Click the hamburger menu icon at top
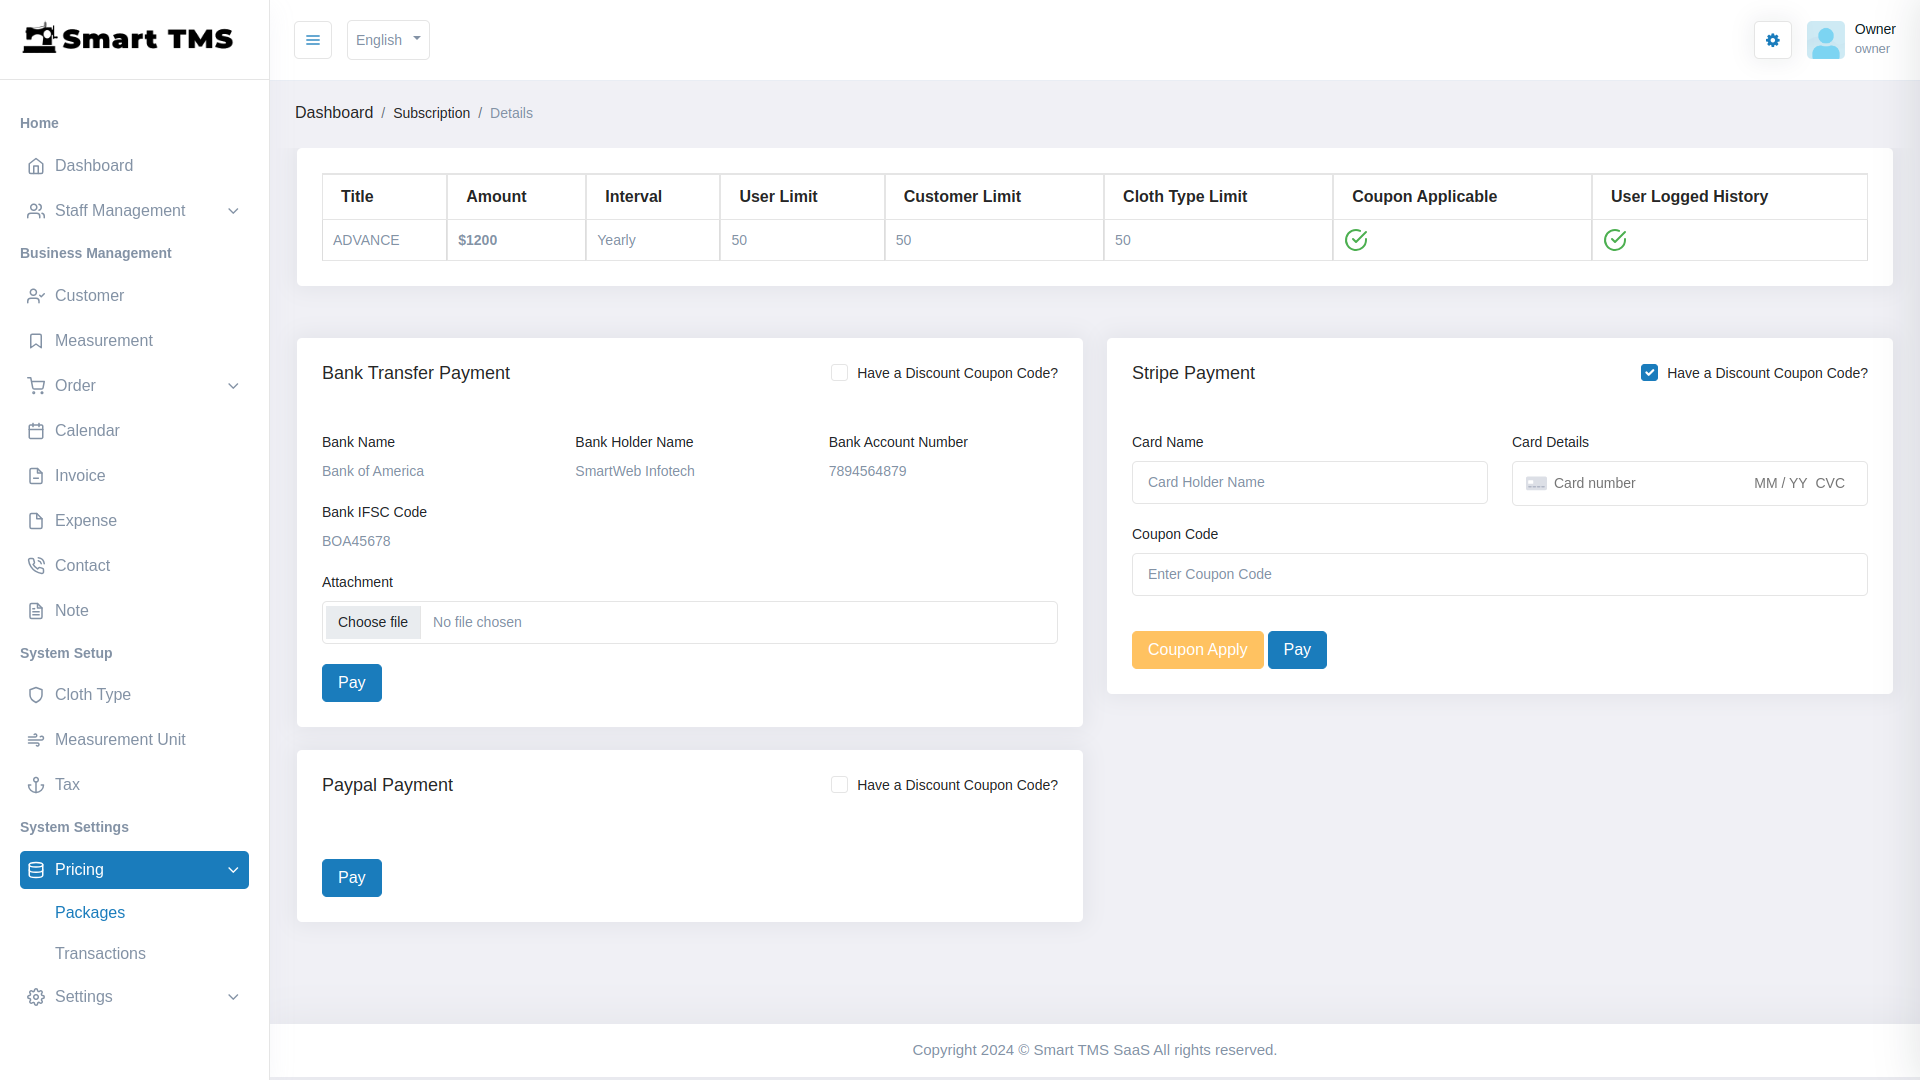 (x=312, y=40)
